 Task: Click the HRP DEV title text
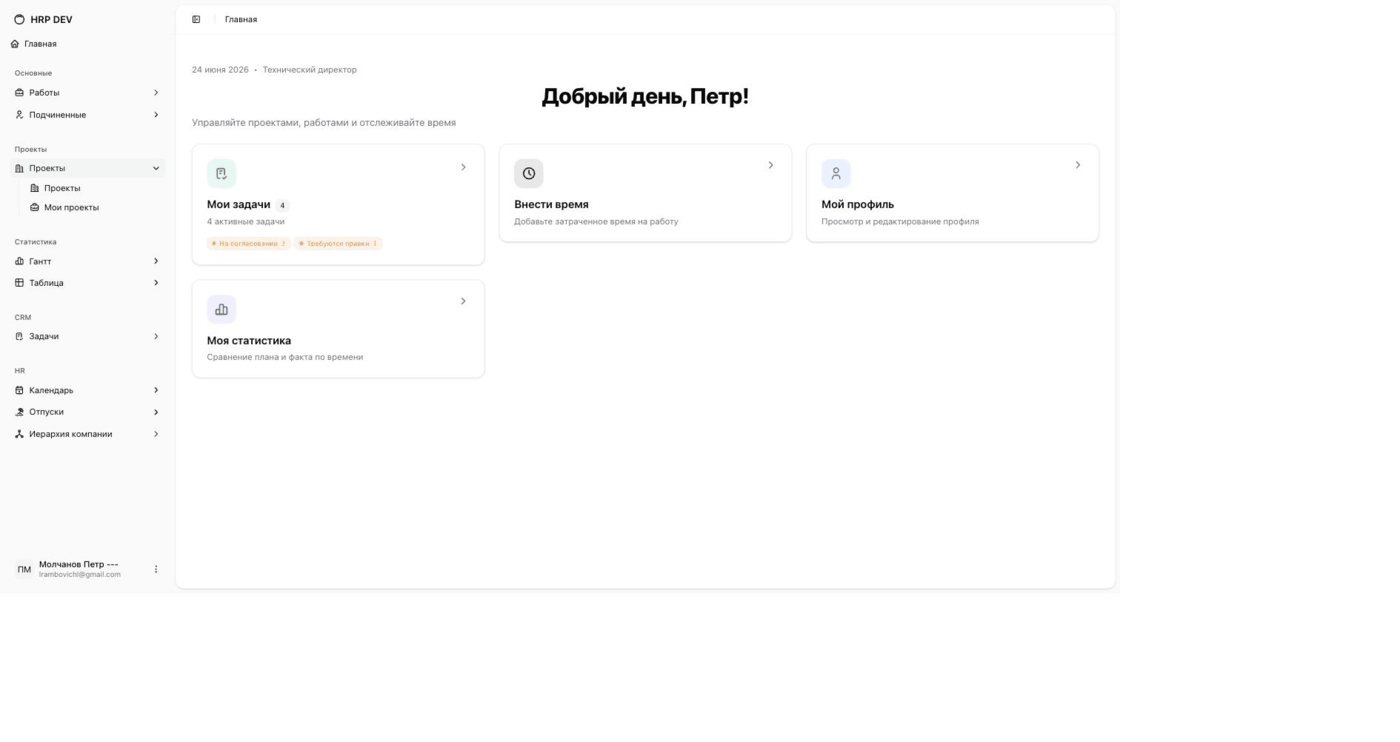51,19
